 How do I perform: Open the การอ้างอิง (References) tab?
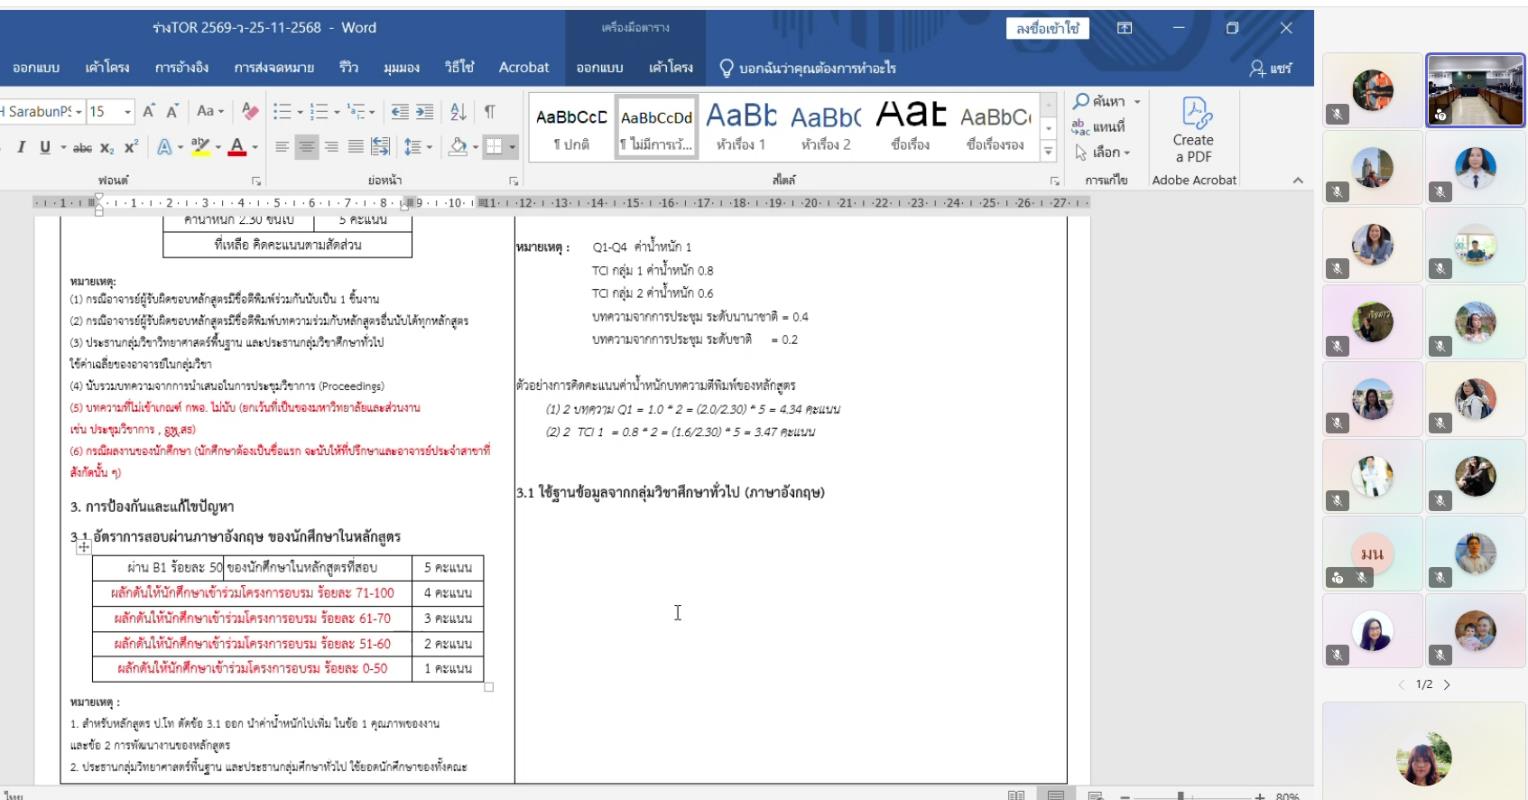(181, 68)
